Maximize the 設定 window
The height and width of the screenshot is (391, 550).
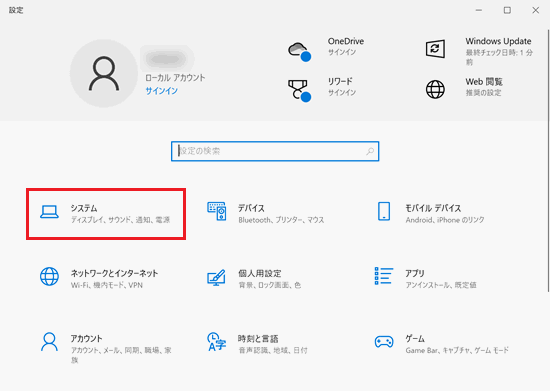507,10
